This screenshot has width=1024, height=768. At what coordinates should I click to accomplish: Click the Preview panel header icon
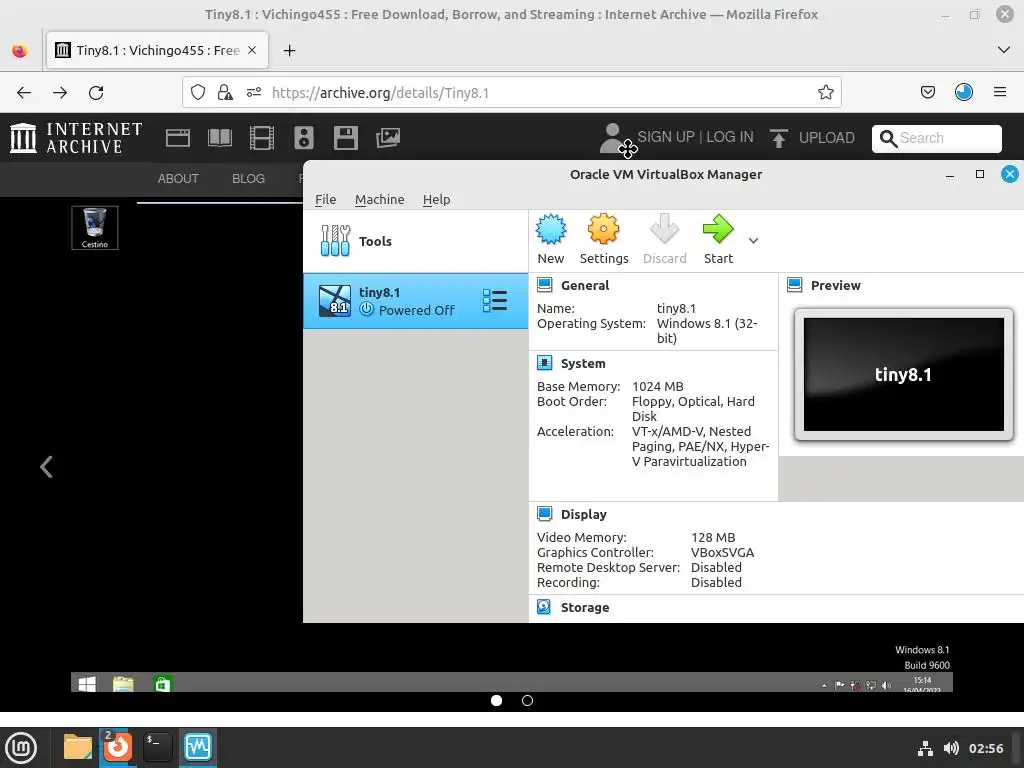[795, 285]
